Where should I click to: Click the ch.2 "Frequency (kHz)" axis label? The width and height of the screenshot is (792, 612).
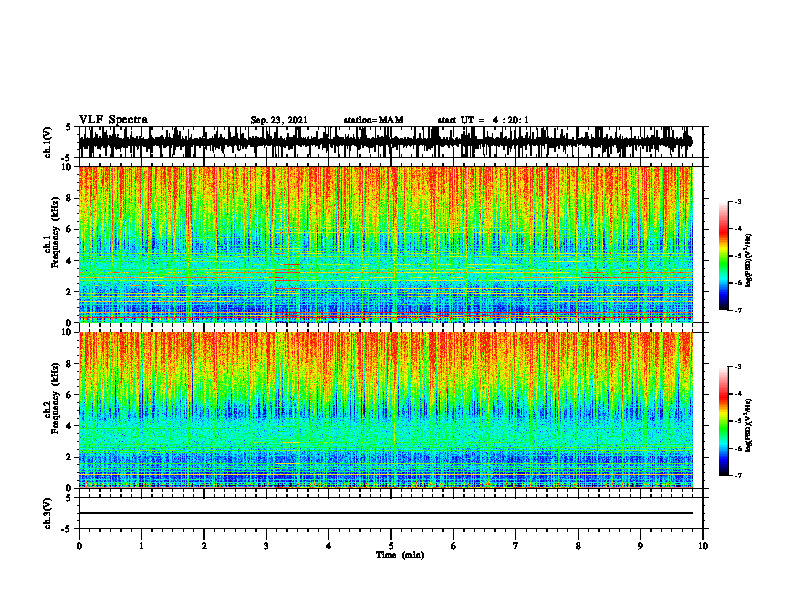pos(55,397)
